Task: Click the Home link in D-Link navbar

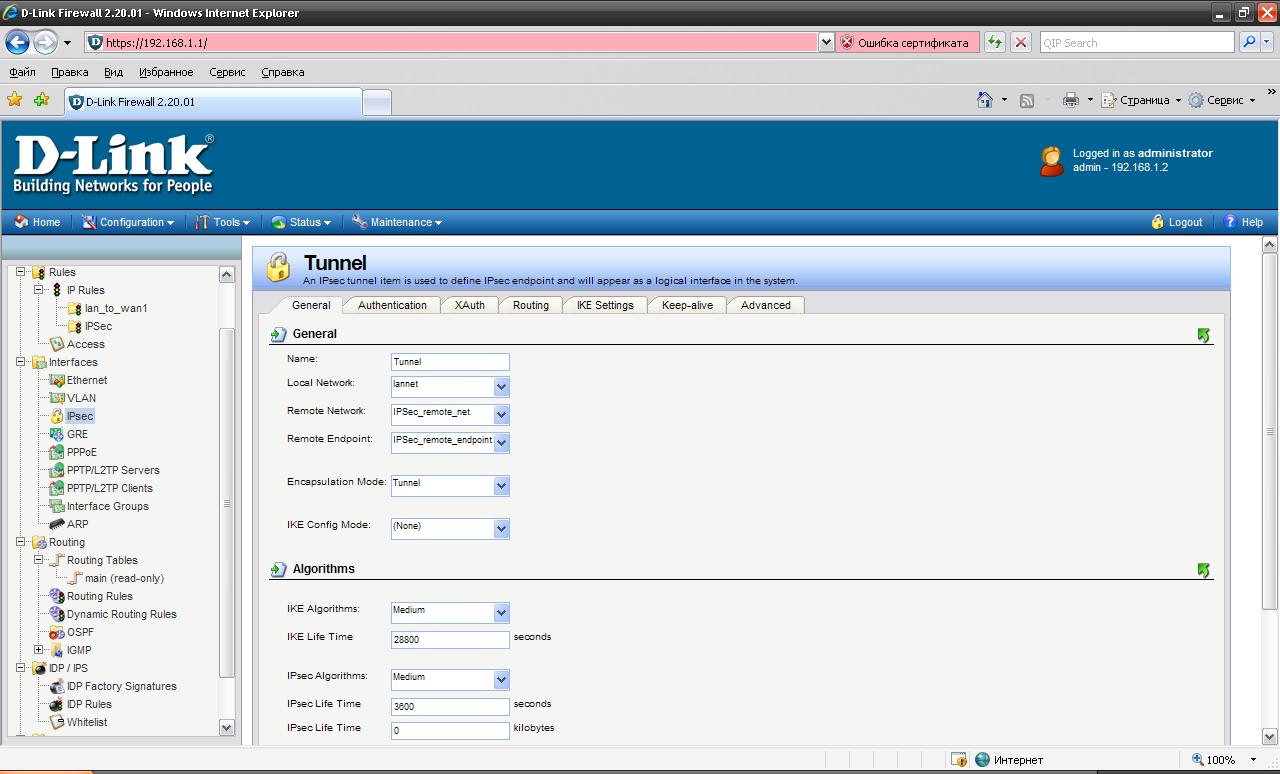Action: tap(38, 222)
